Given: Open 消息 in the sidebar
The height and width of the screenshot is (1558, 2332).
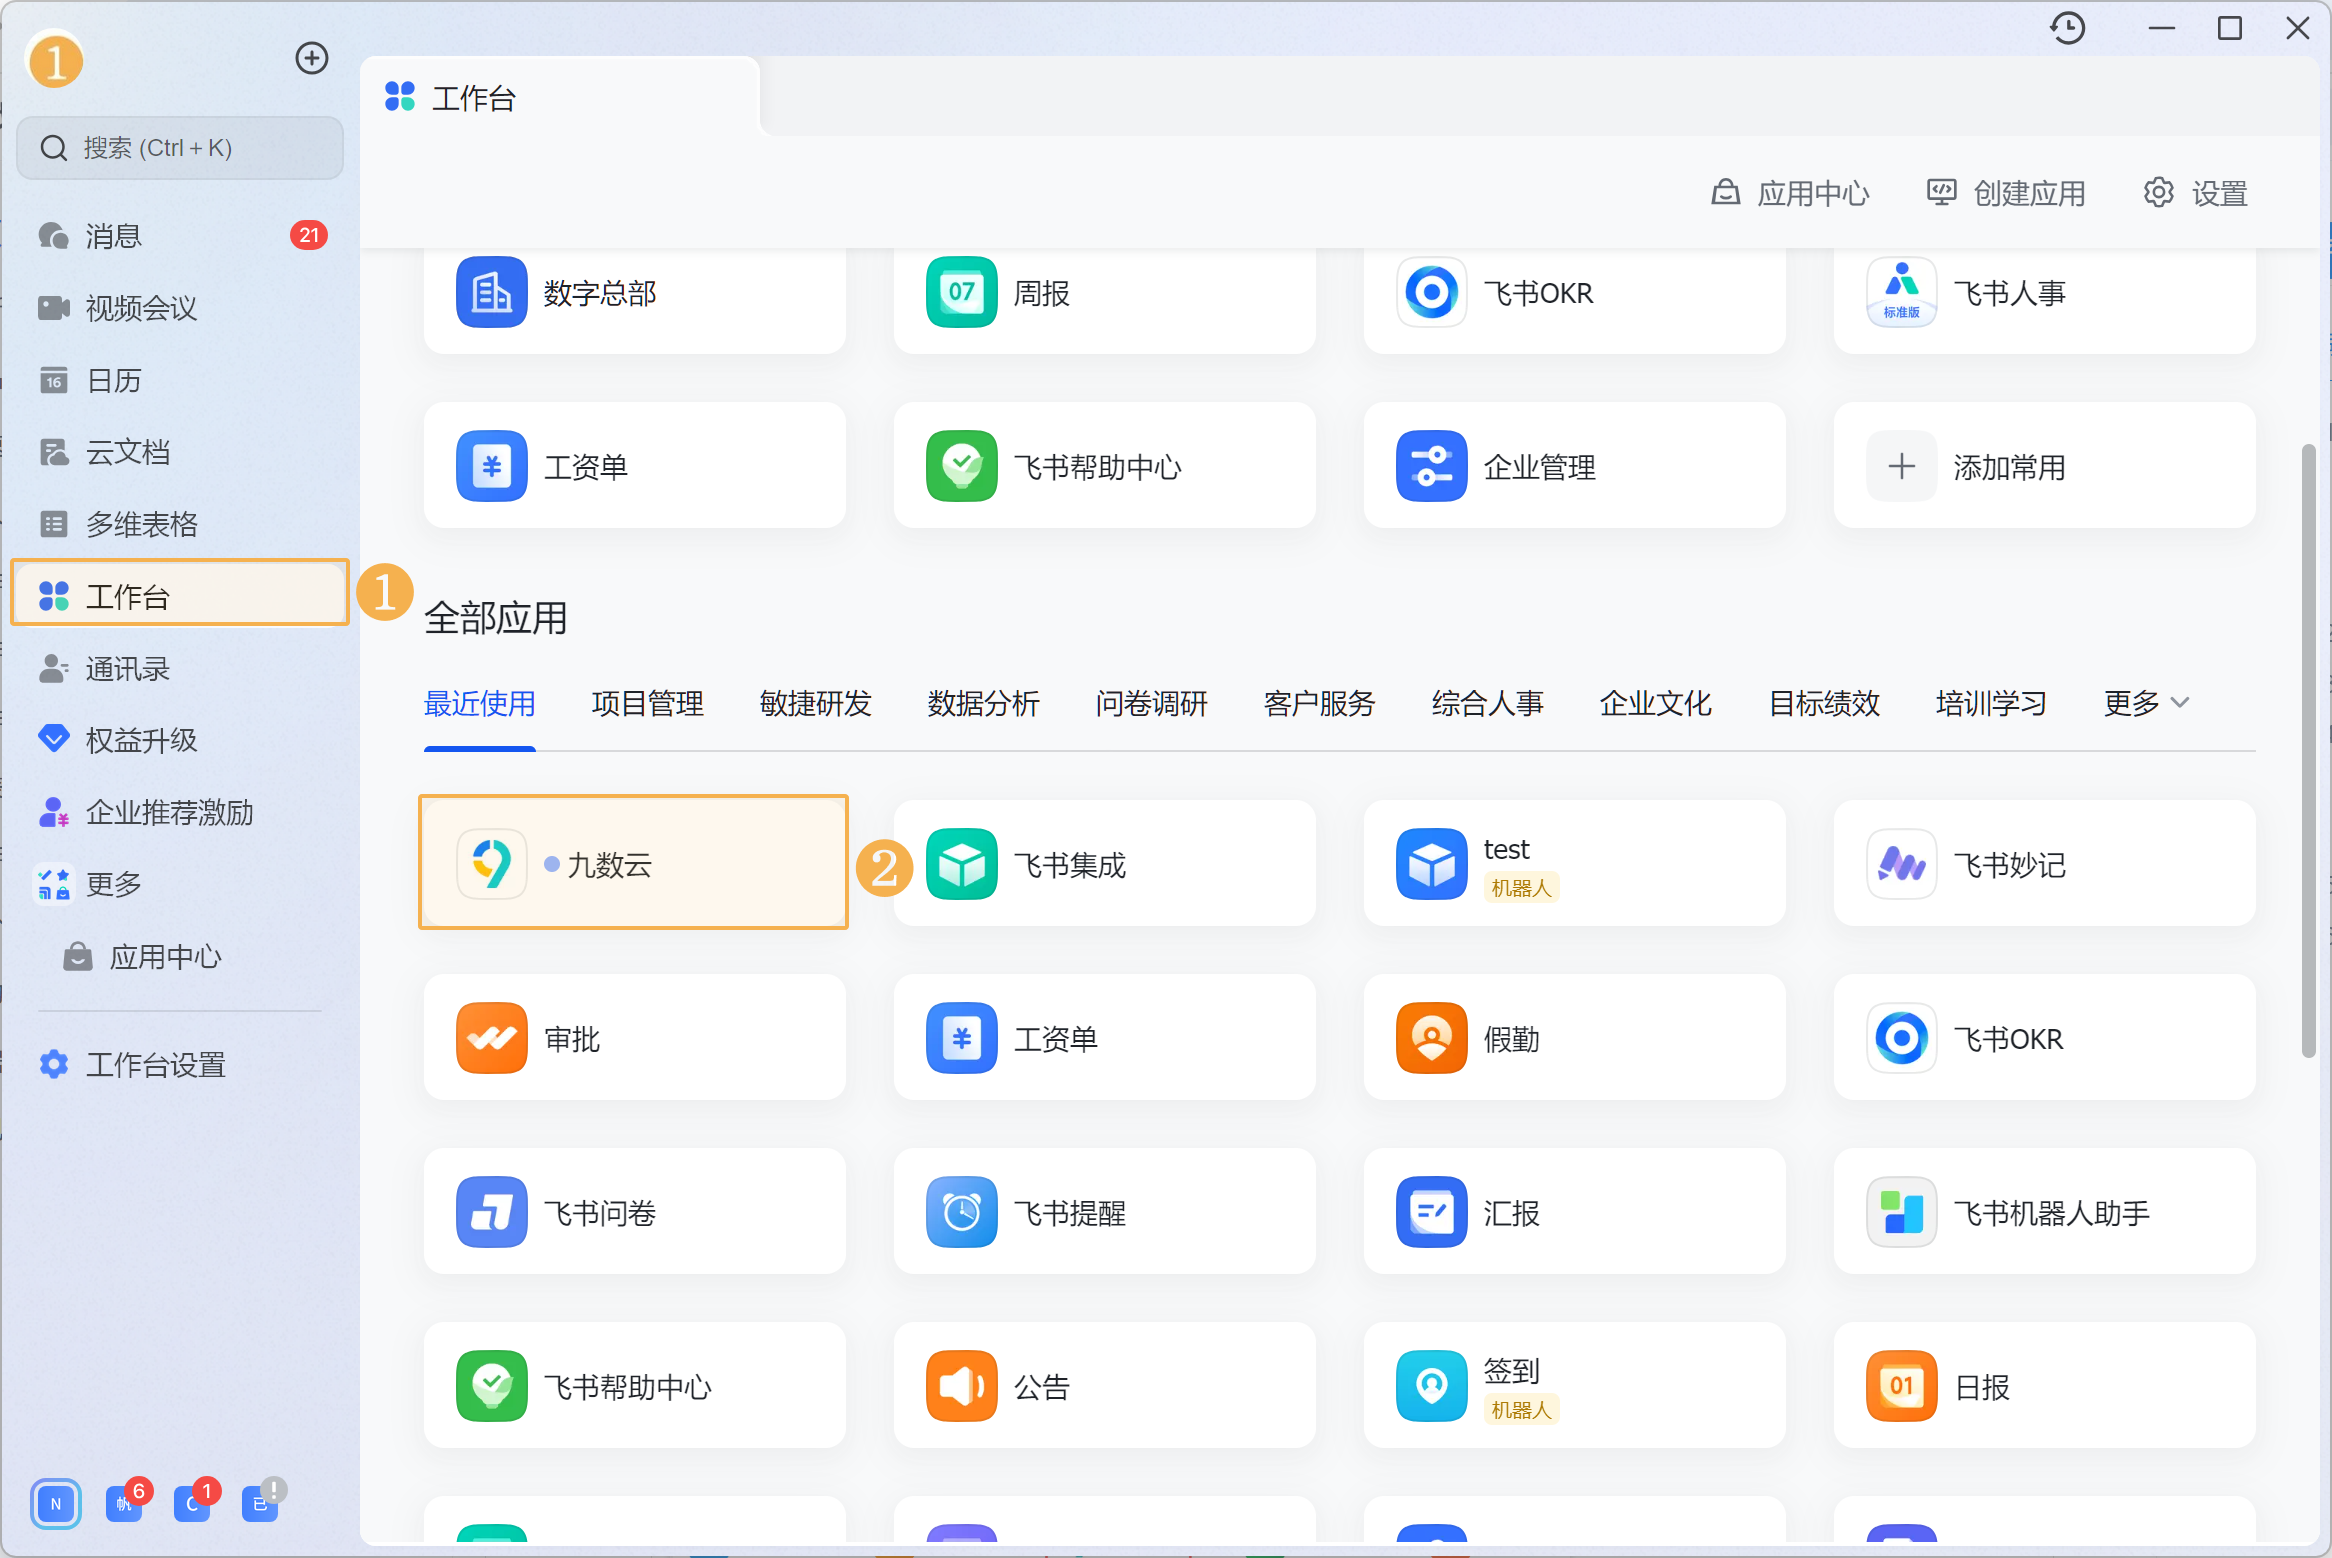Looking at the screenshot, I should [180, 236].
